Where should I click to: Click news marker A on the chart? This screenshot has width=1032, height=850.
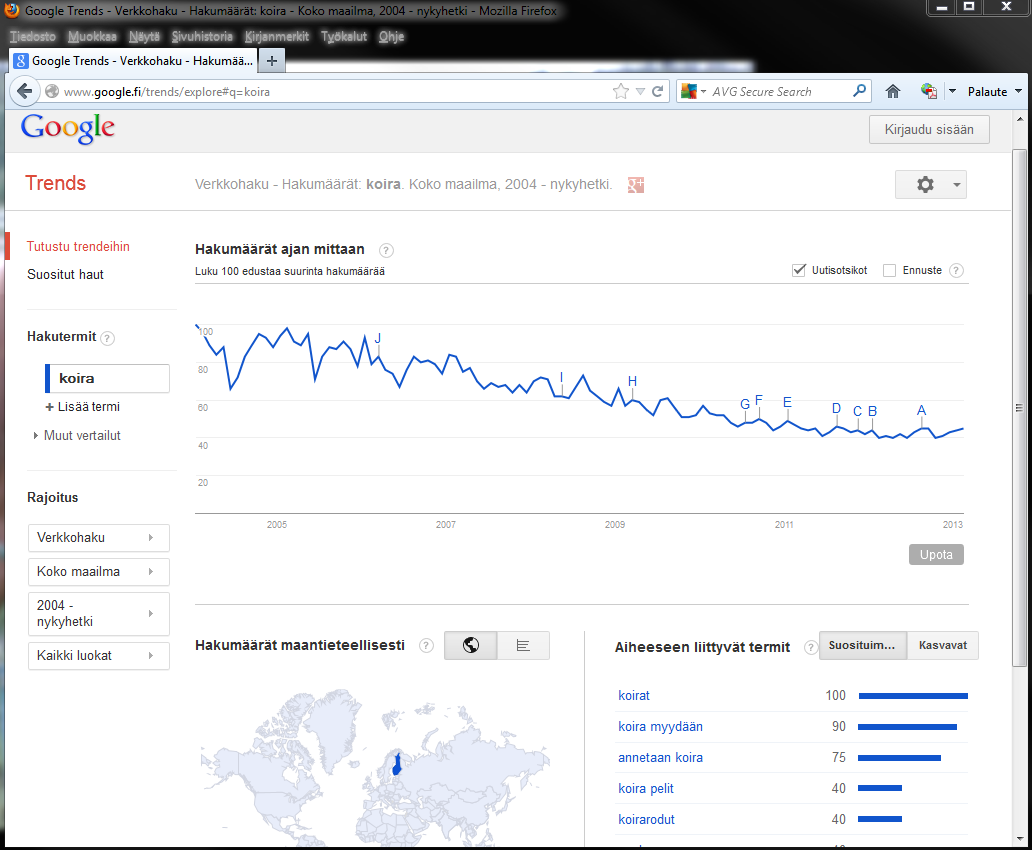coord(921,410)
